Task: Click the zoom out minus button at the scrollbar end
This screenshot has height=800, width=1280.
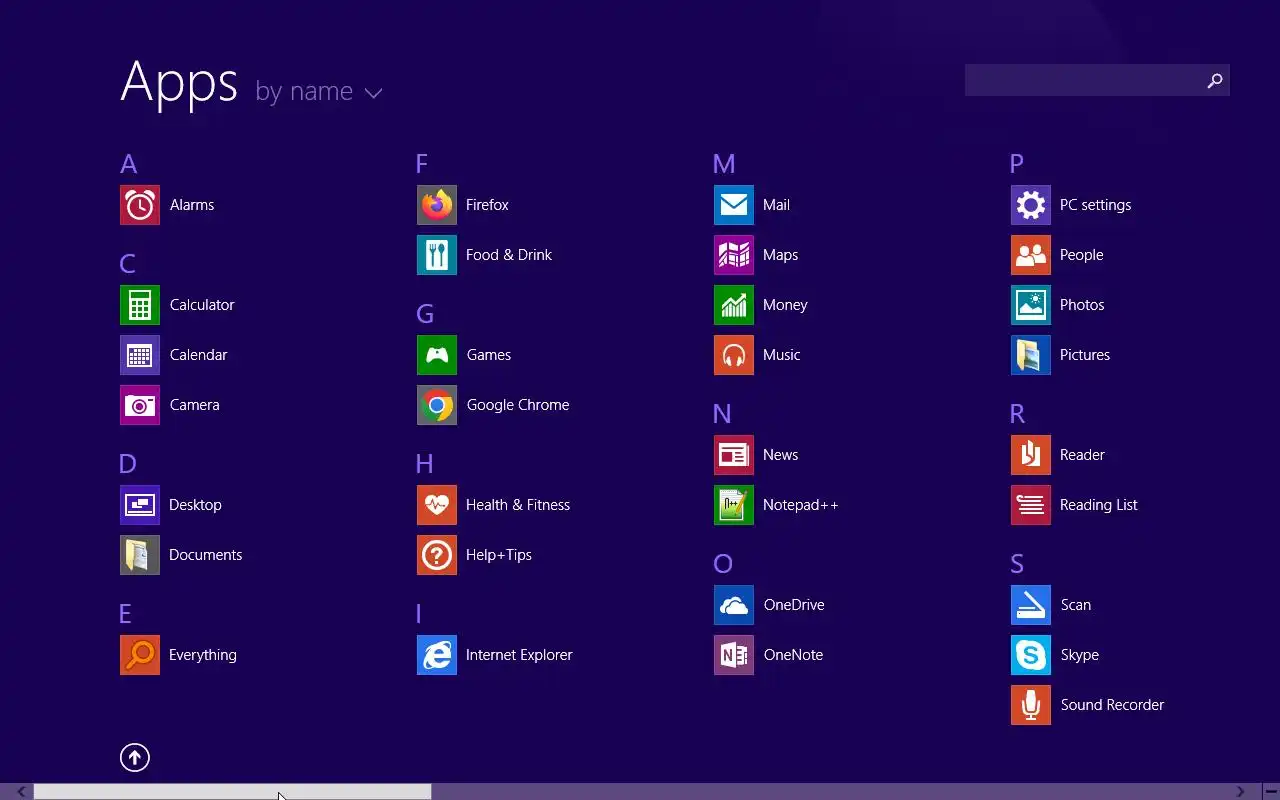Action: 1271,792
